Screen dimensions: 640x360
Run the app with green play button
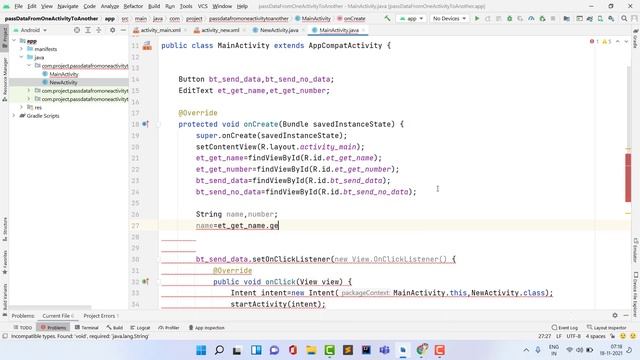tap(477, 18)
